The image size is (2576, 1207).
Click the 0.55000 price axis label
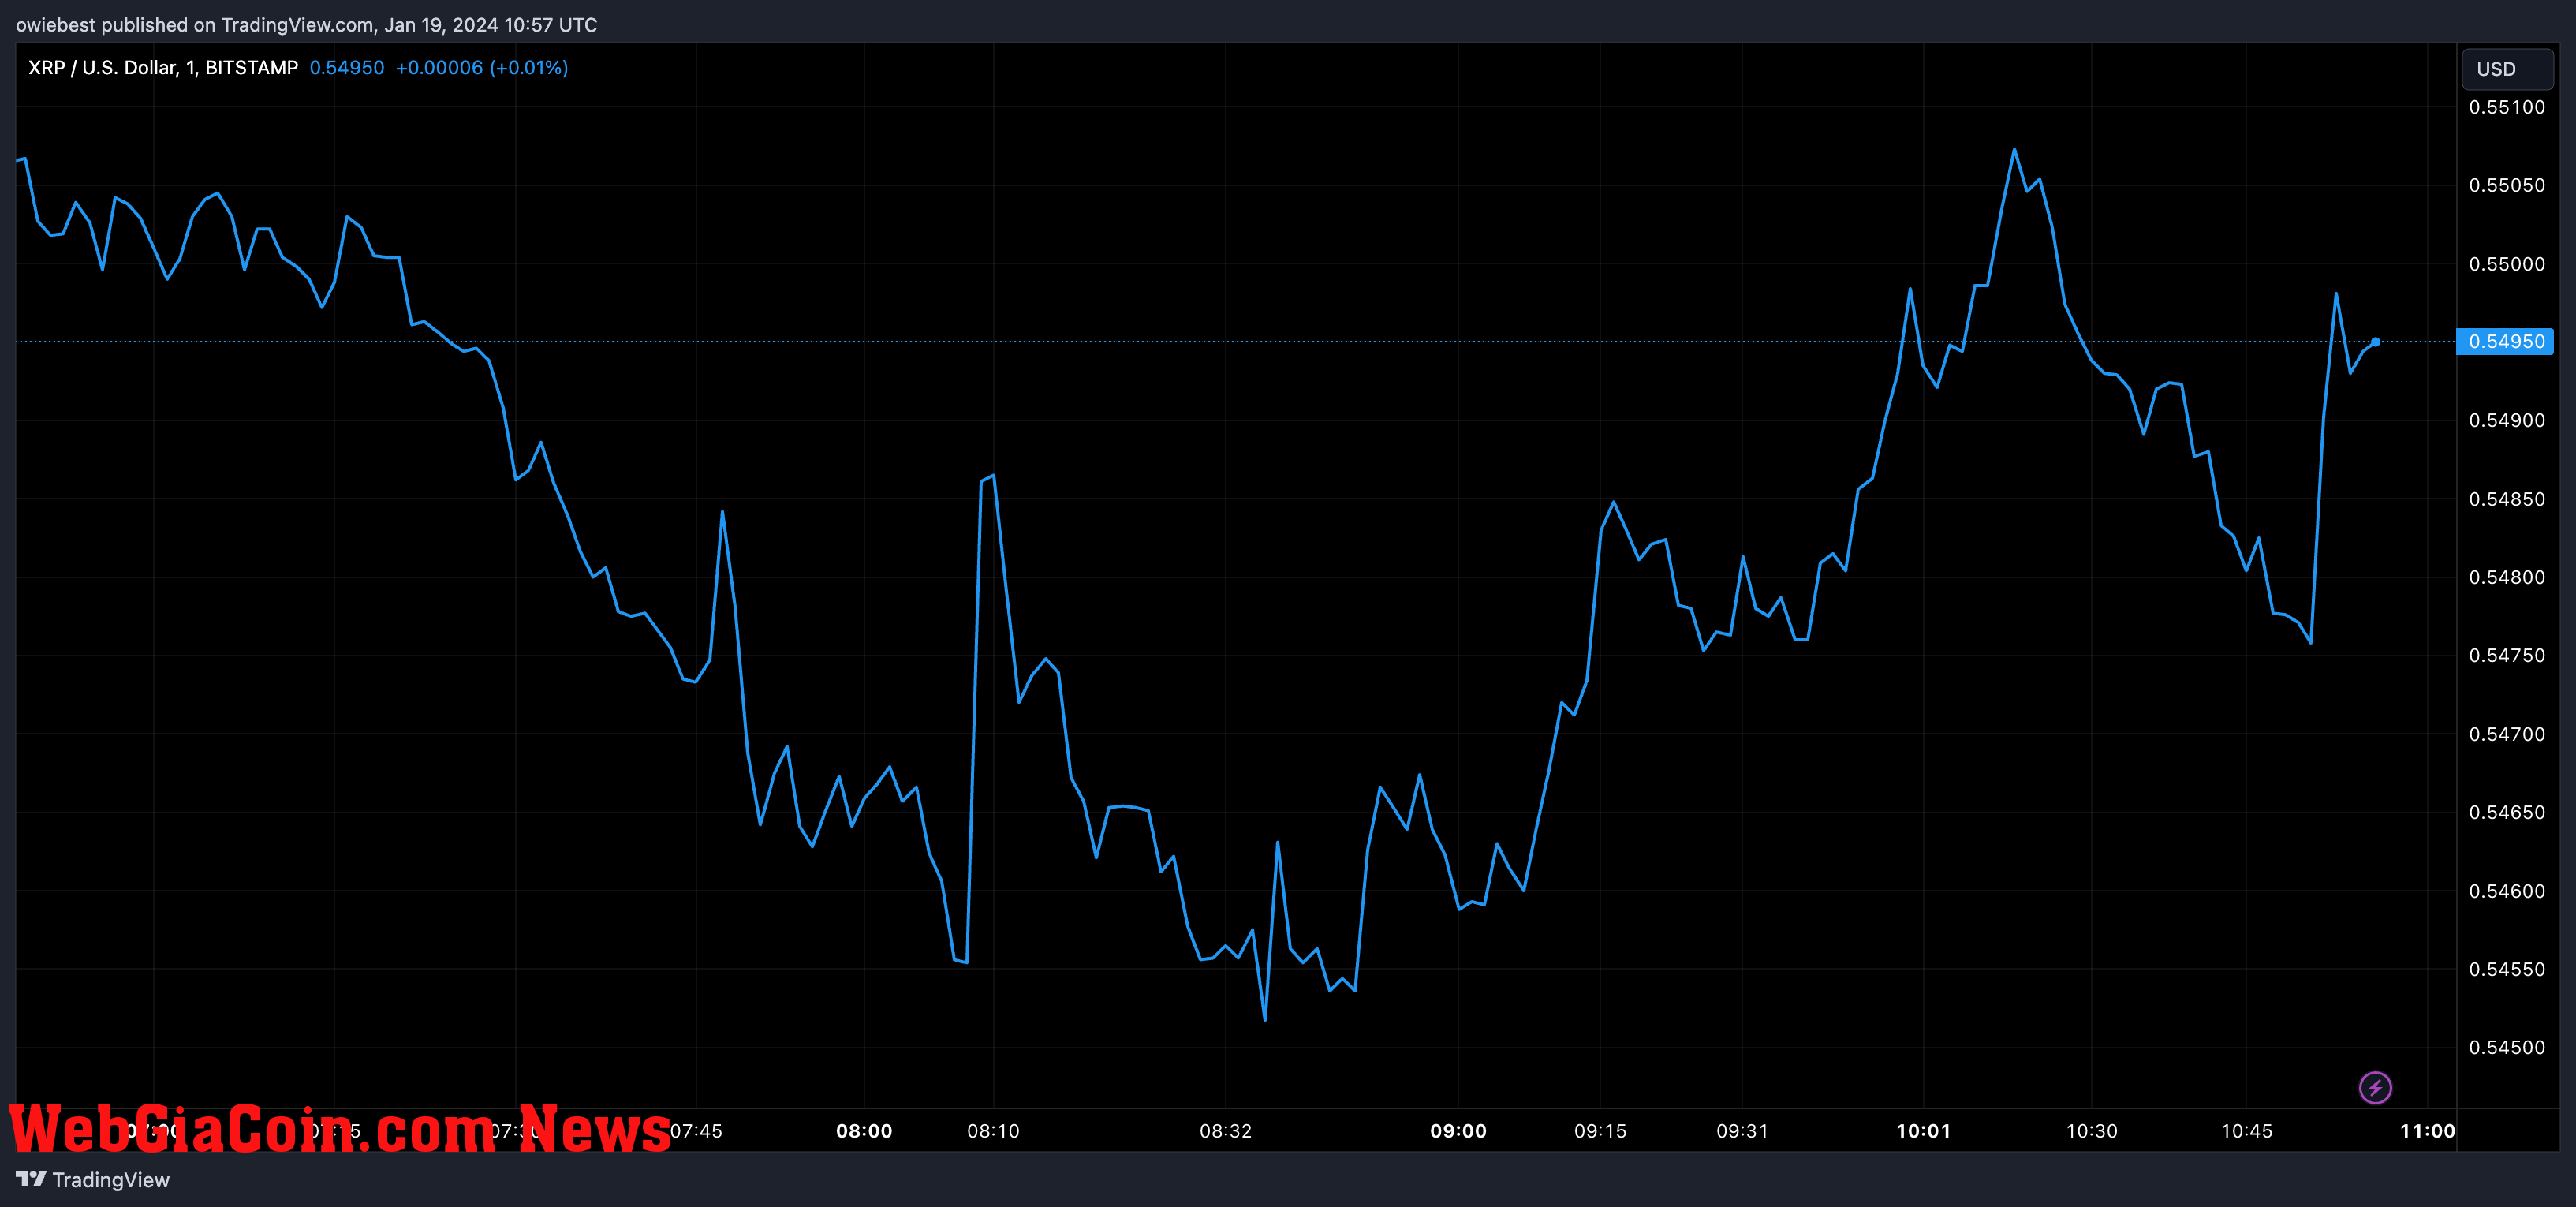pyautogui.click(x=2507, y=264)
